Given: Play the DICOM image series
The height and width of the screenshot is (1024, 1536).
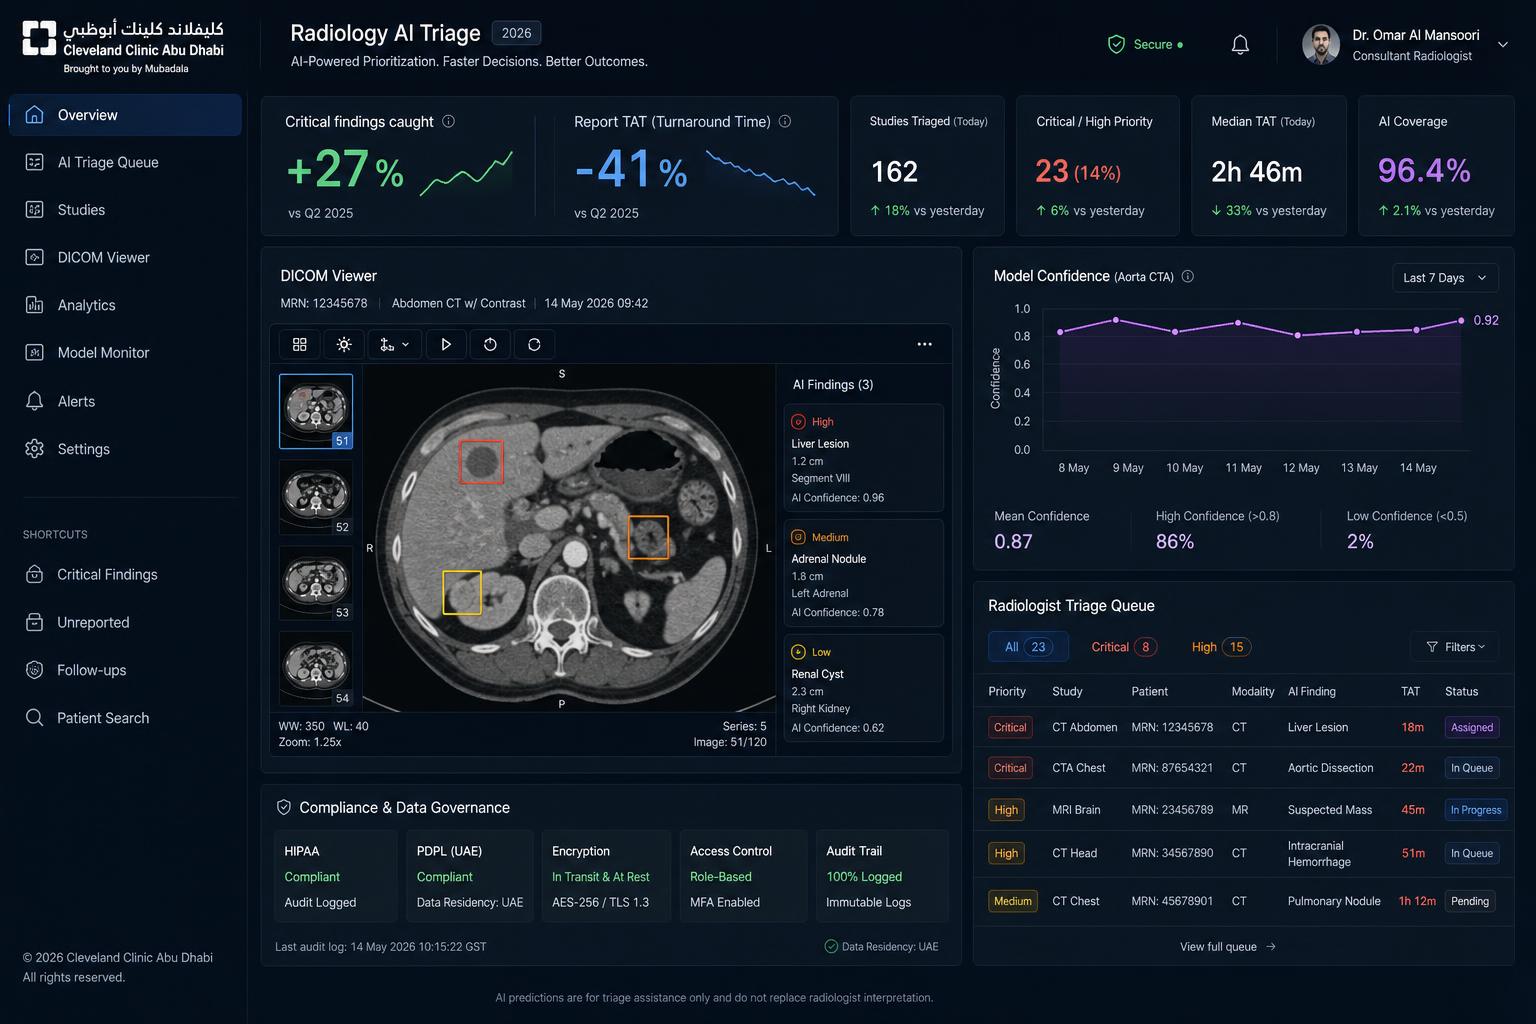Looking at the screenshot, I should pyautogui.click(x=446, y=344).
